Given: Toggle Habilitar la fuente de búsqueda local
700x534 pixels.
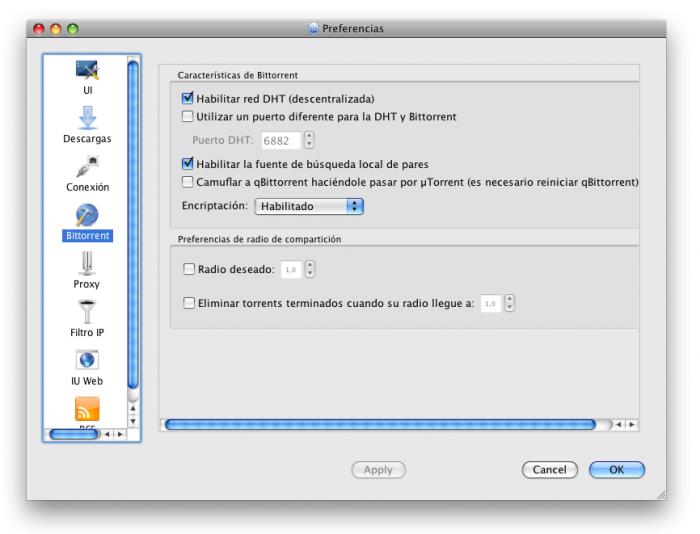Looking at the screenshot, I should pyautogui.click(x=188, y=163).
